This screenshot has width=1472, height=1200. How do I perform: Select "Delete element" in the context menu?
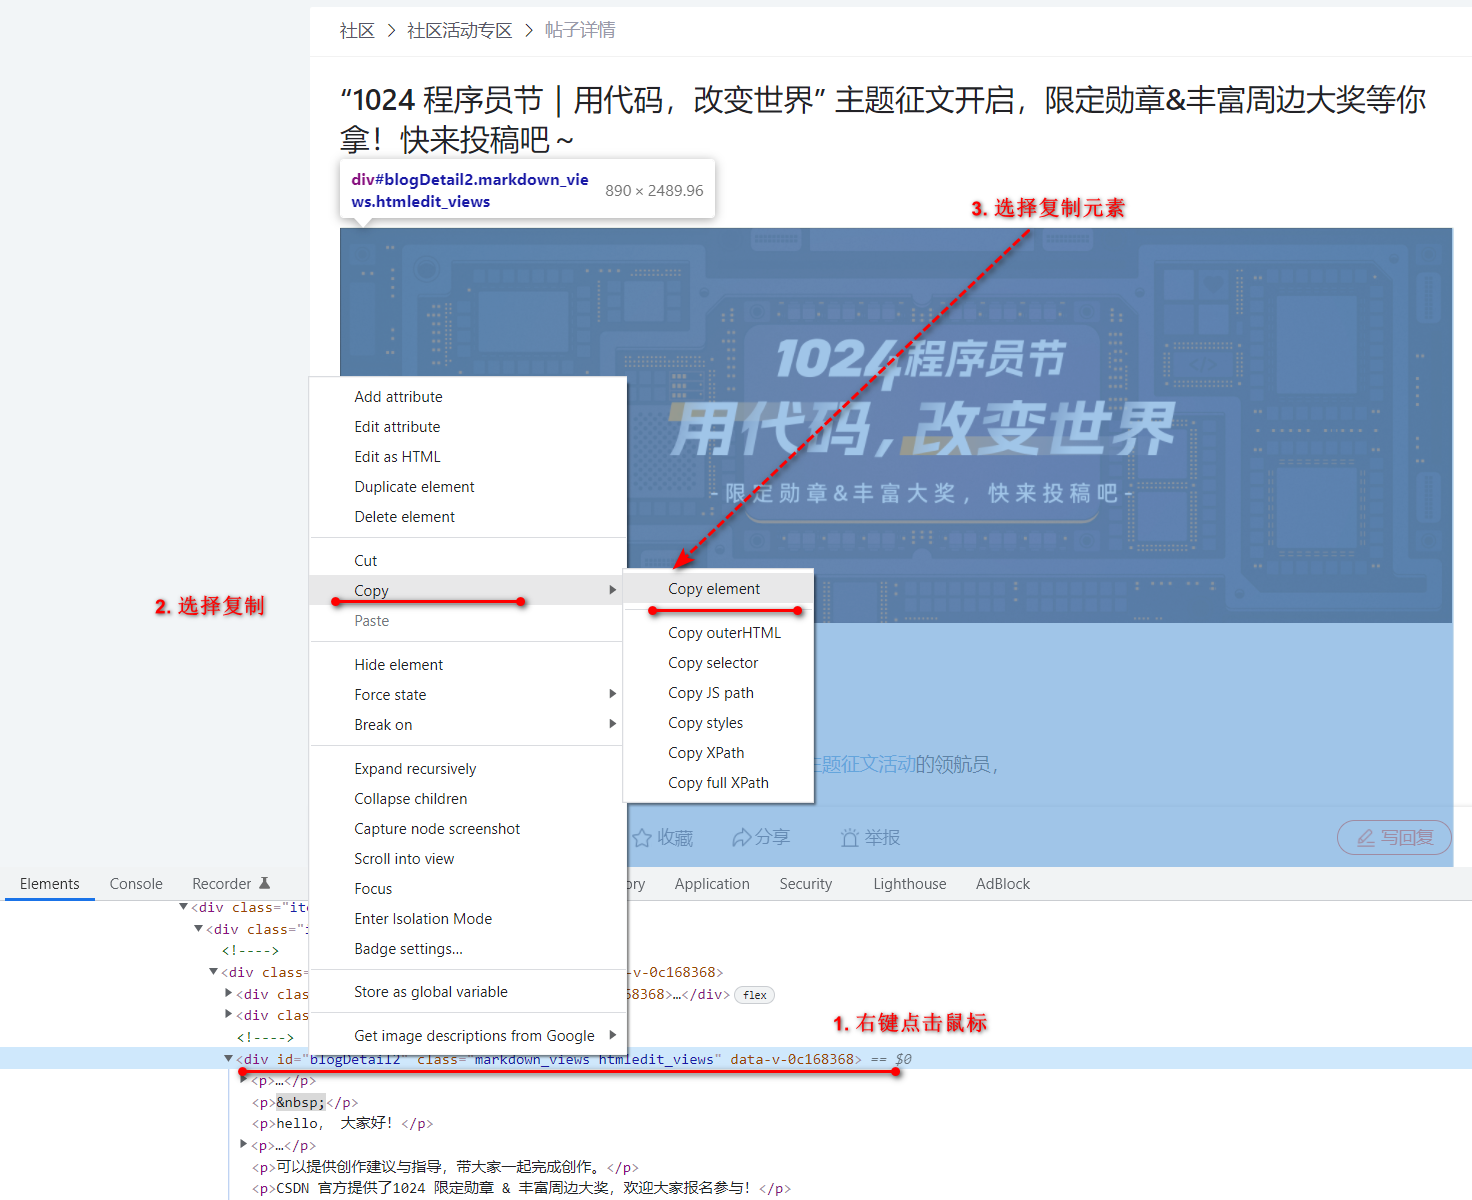click(x=404, y=516)
